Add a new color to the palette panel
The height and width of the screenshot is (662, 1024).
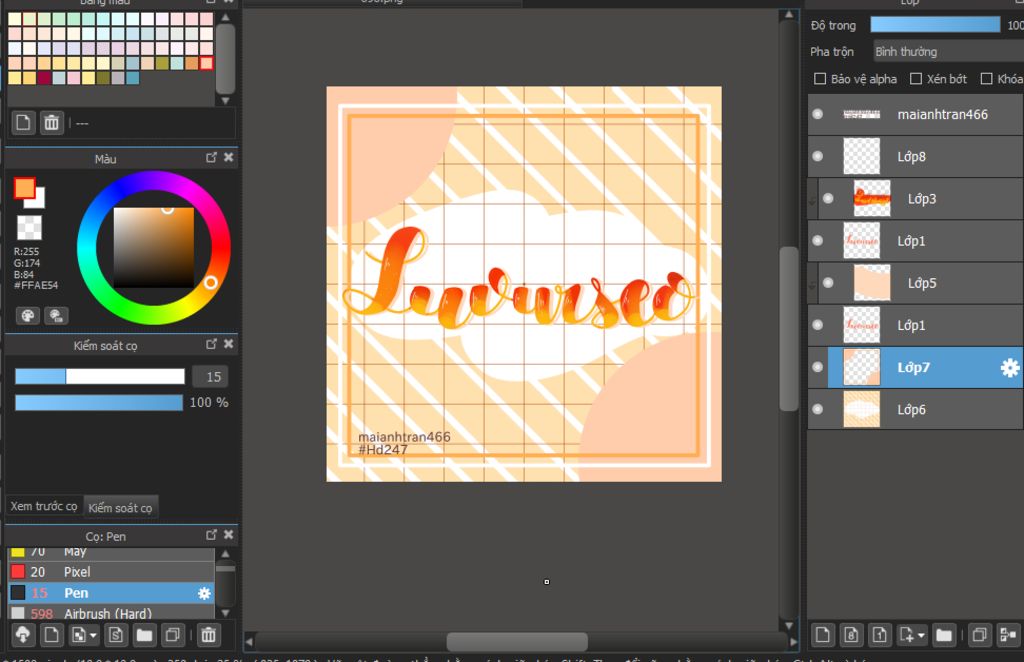23,123
